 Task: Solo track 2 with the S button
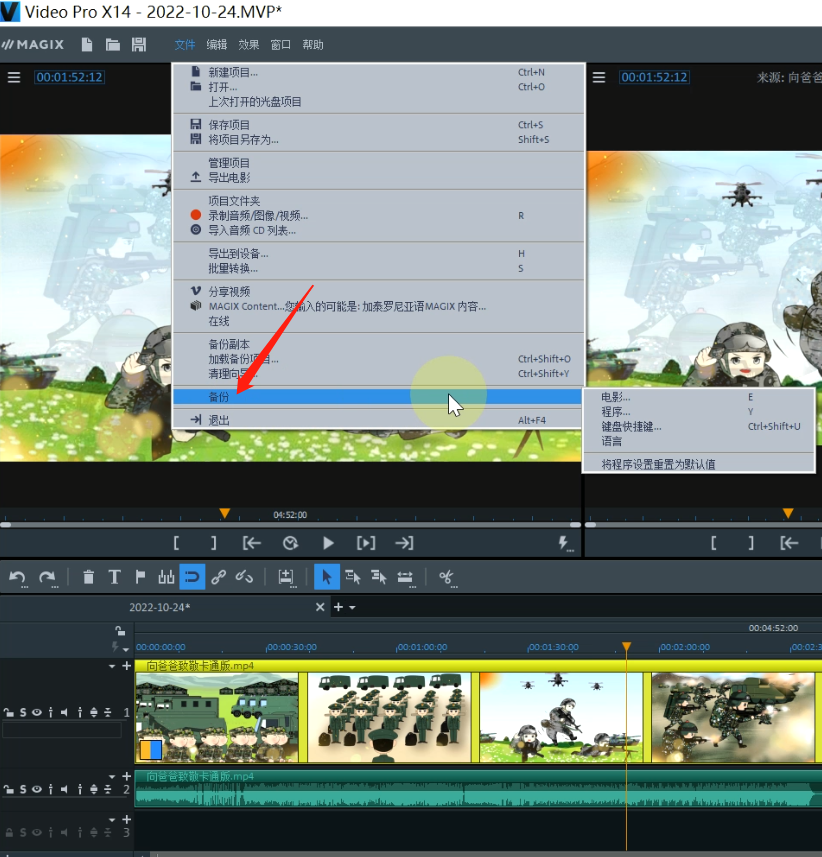(23, 789)
